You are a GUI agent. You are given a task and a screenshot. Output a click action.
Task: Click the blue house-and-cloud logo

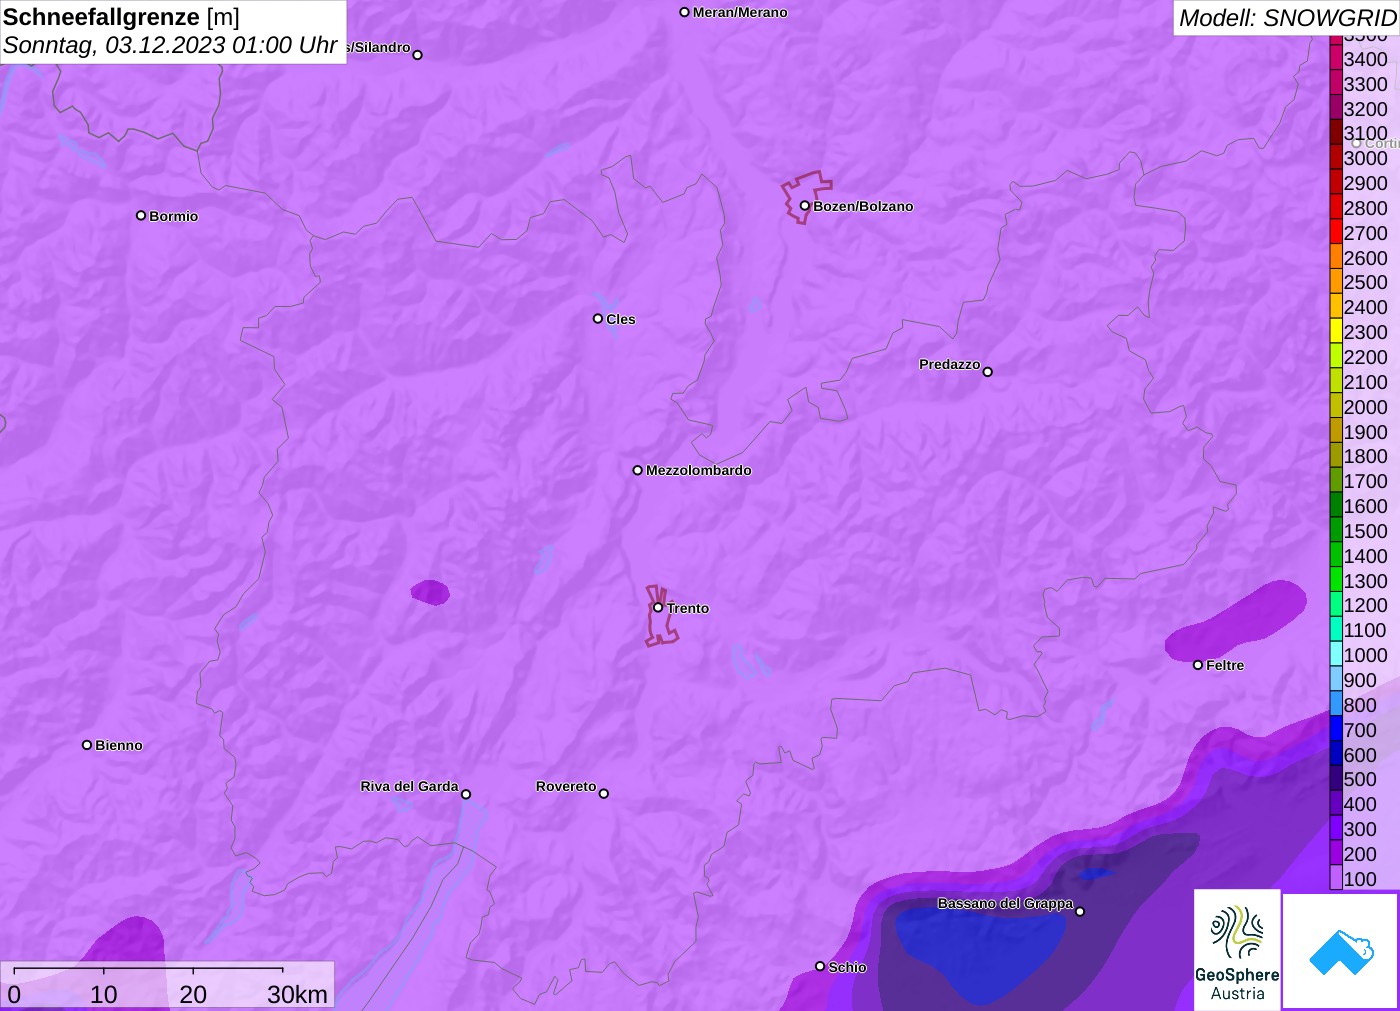coord(1341,951)
